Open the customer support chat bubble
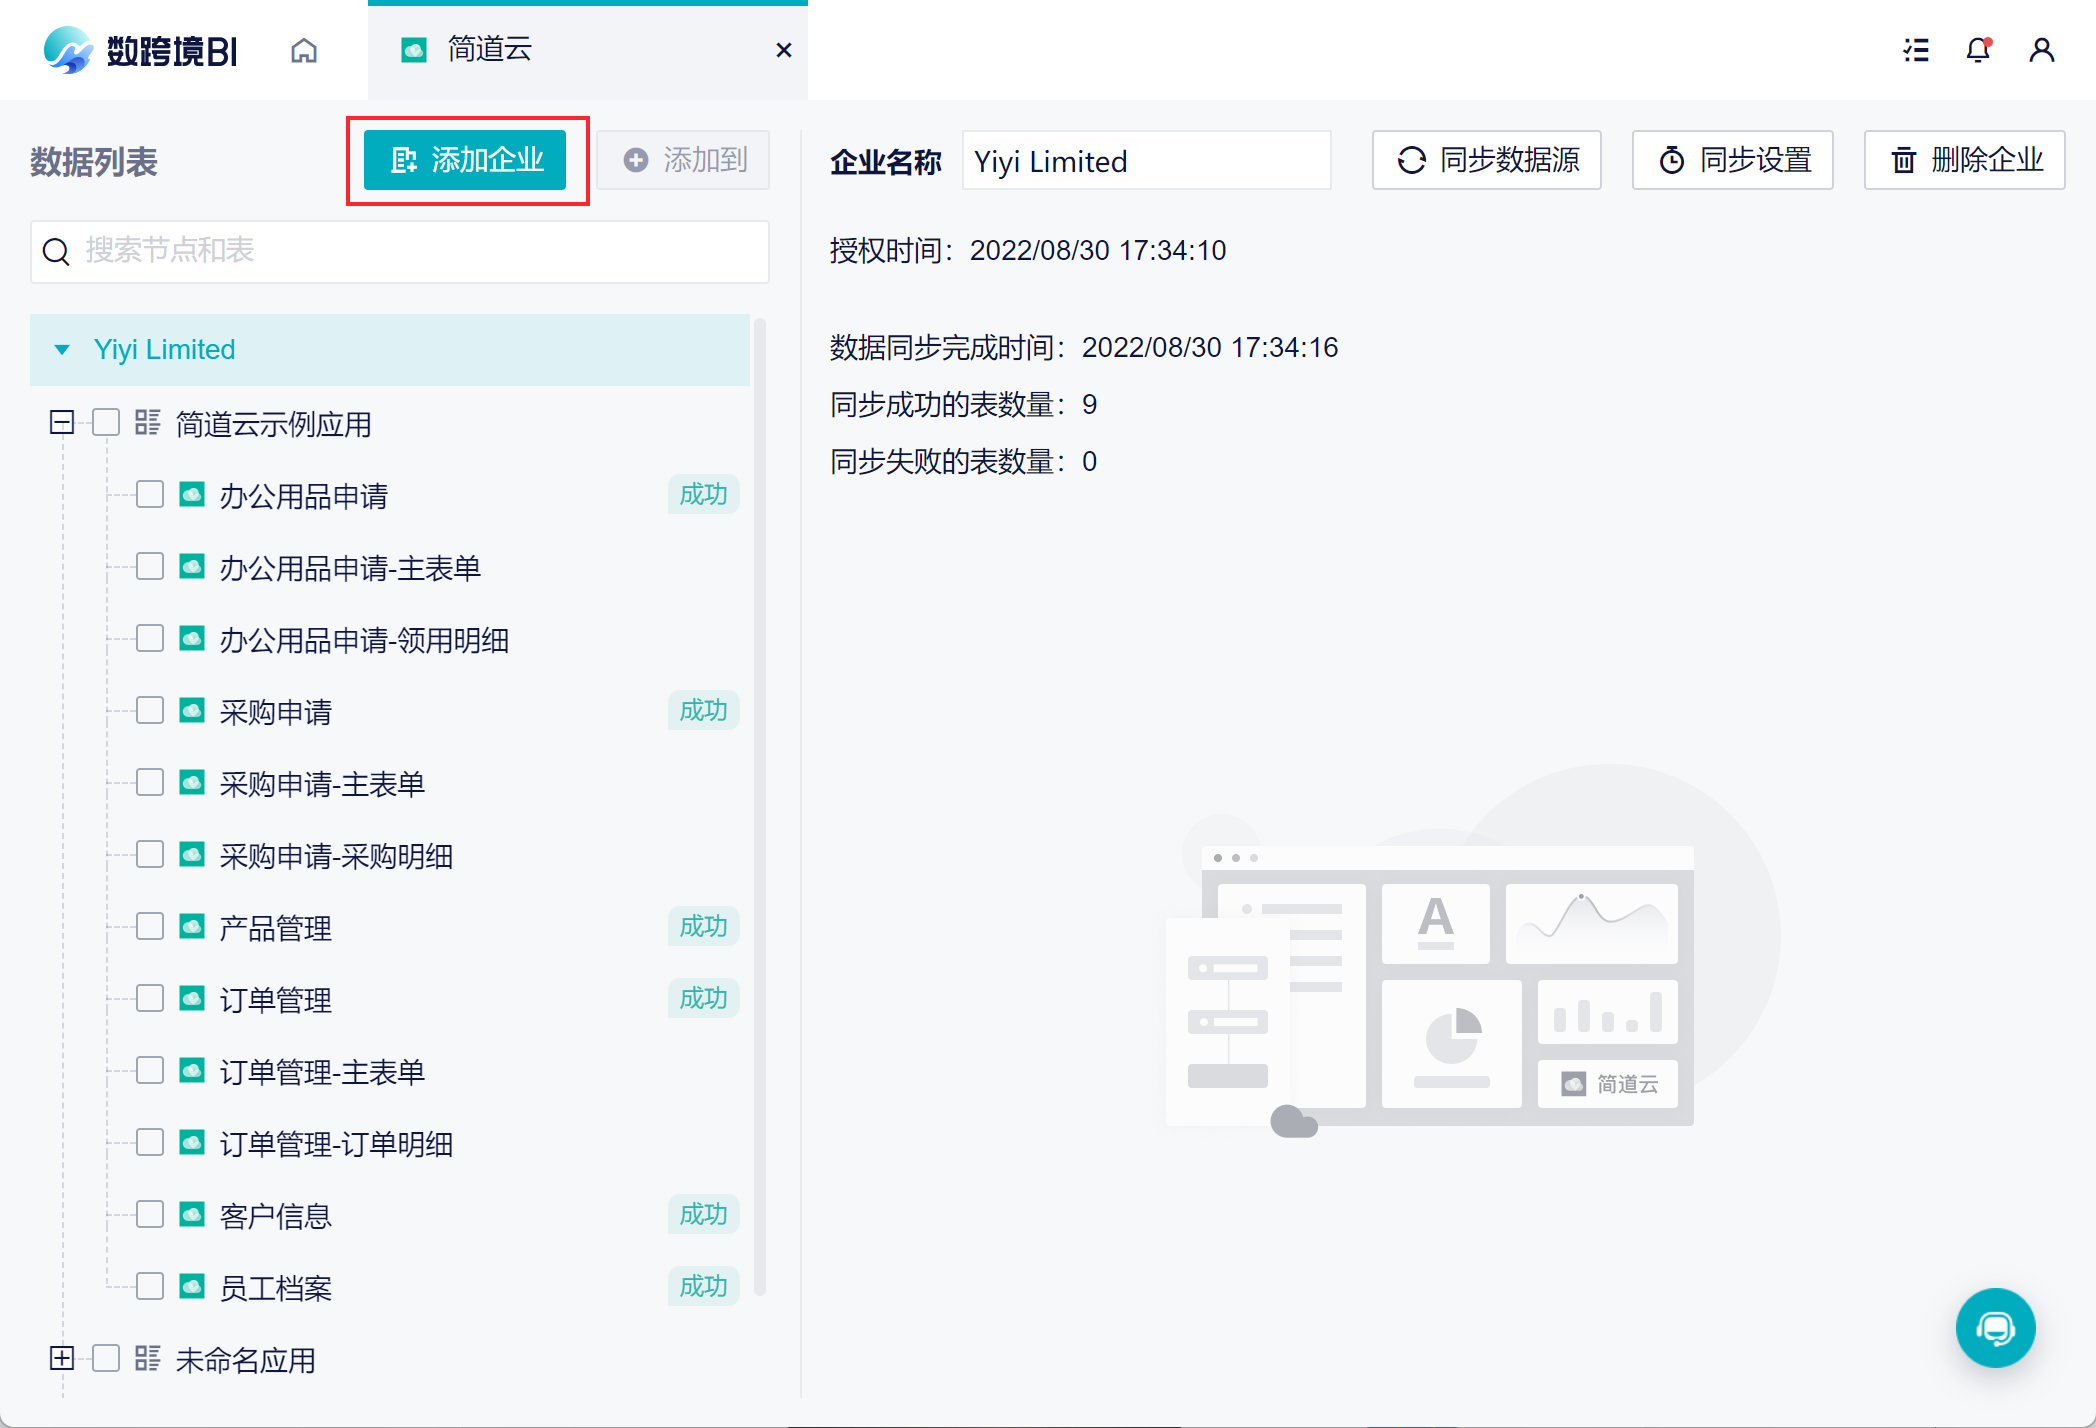The width and height of the screenshot is (2096, 1428). pos(1995,1328)
